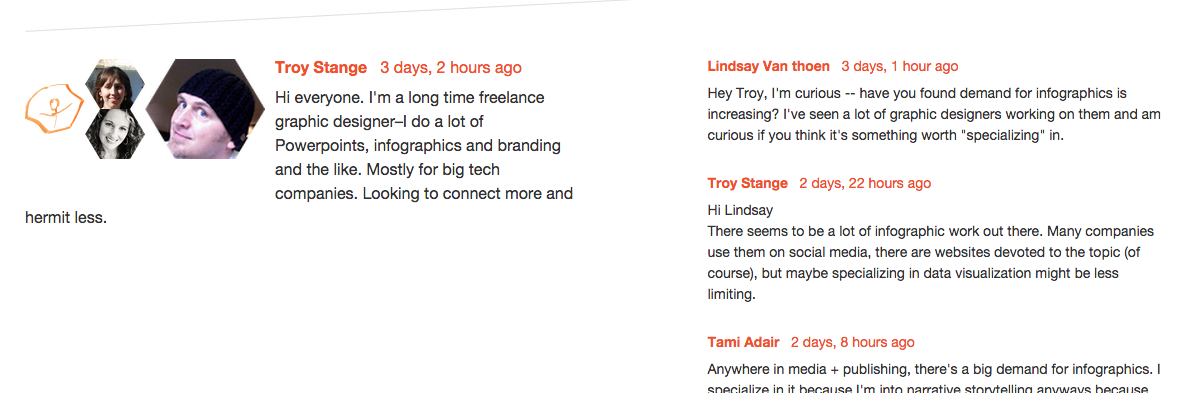1177x393 pixels.
Task: Click the thin divider line above the post
Action: coord(327,16)
